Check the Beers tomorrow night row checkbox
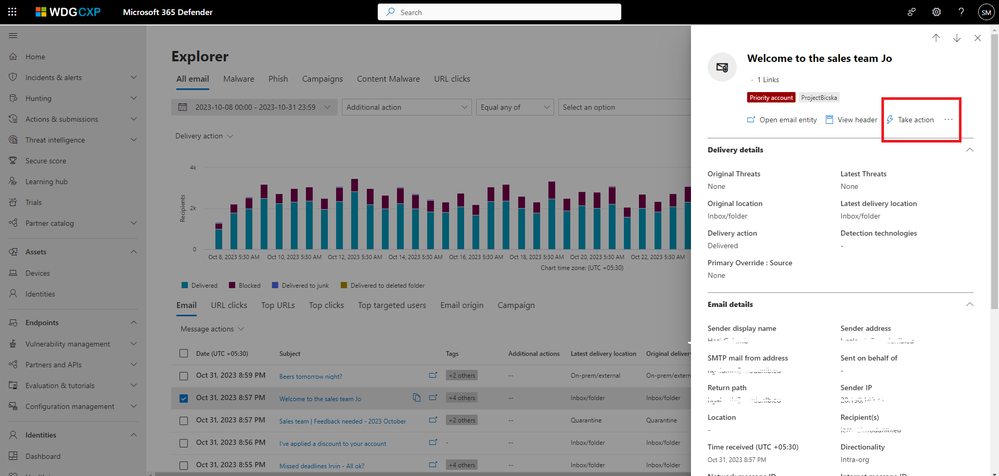 click(183, 376)
